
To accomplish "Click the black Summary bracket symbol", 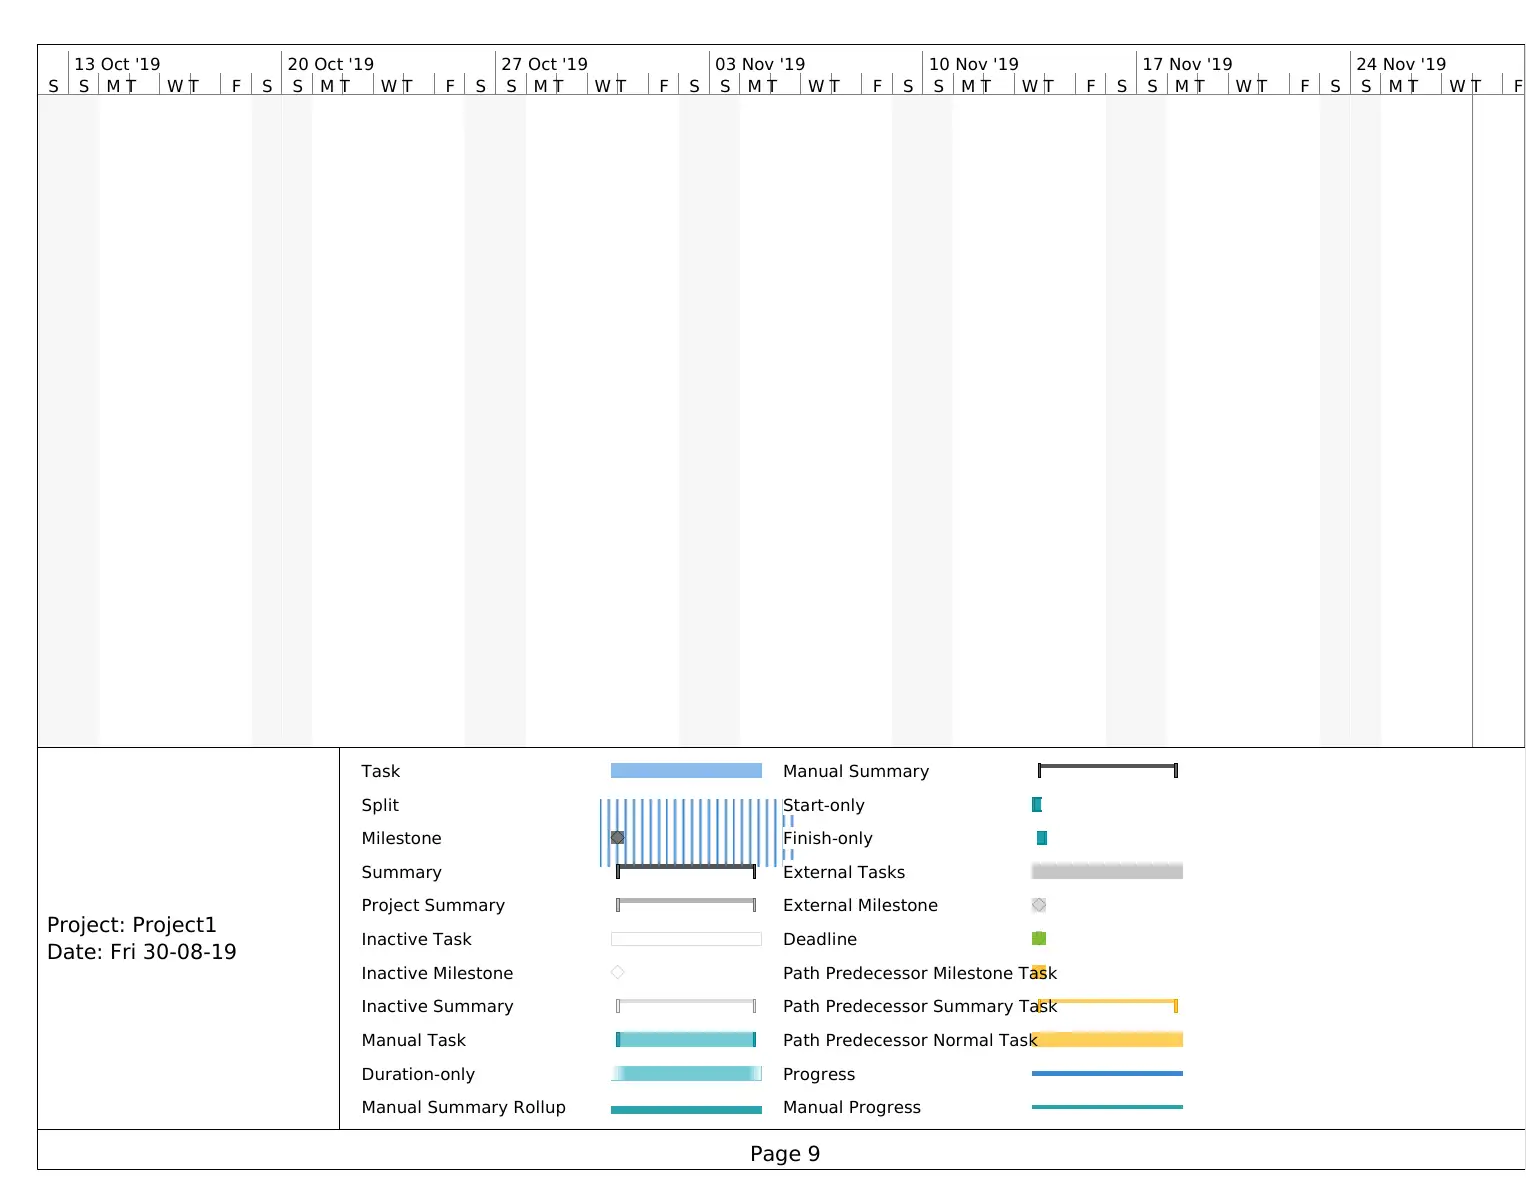I will pyautogui.click(x=686, y=872).
